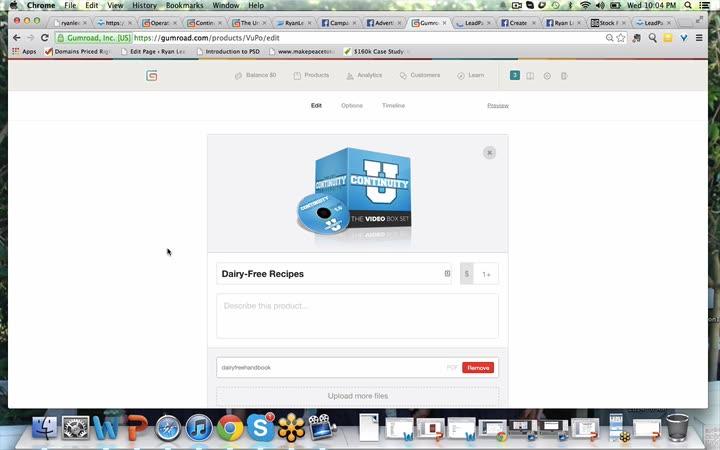Screen dimensions: 720x450
Task: Open the Trash in the dock
Action: pyautogui.click(x=677, y=428)
